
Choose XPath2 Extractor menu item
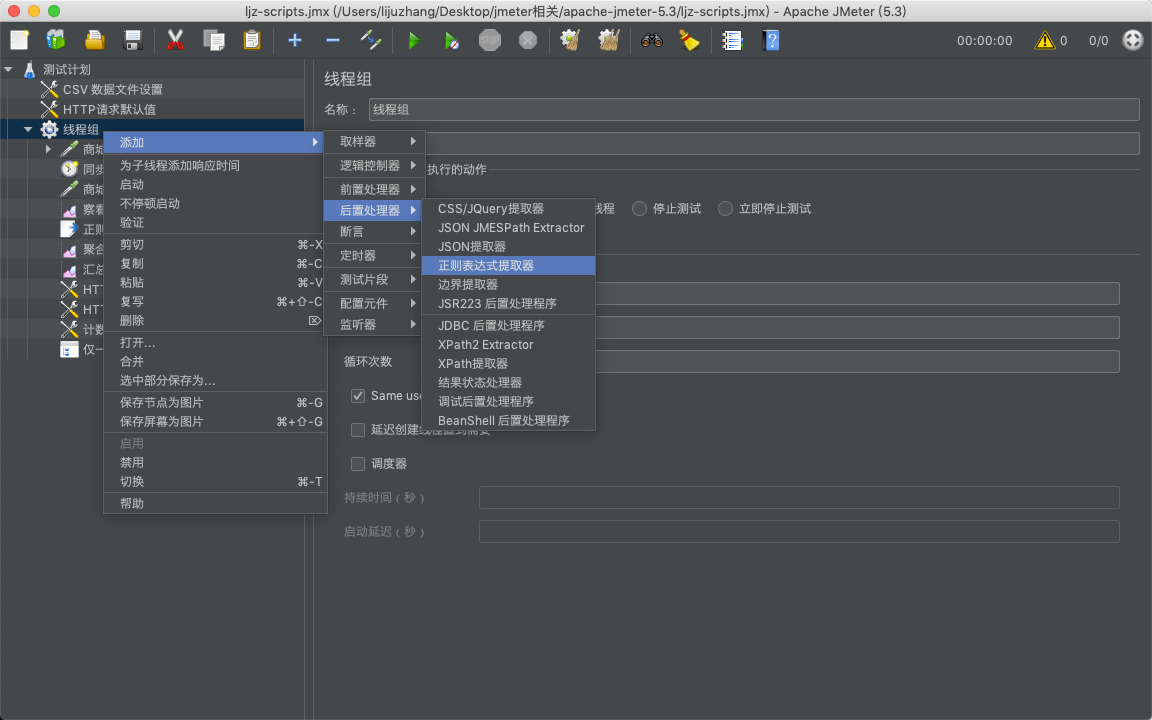[508, 344]
